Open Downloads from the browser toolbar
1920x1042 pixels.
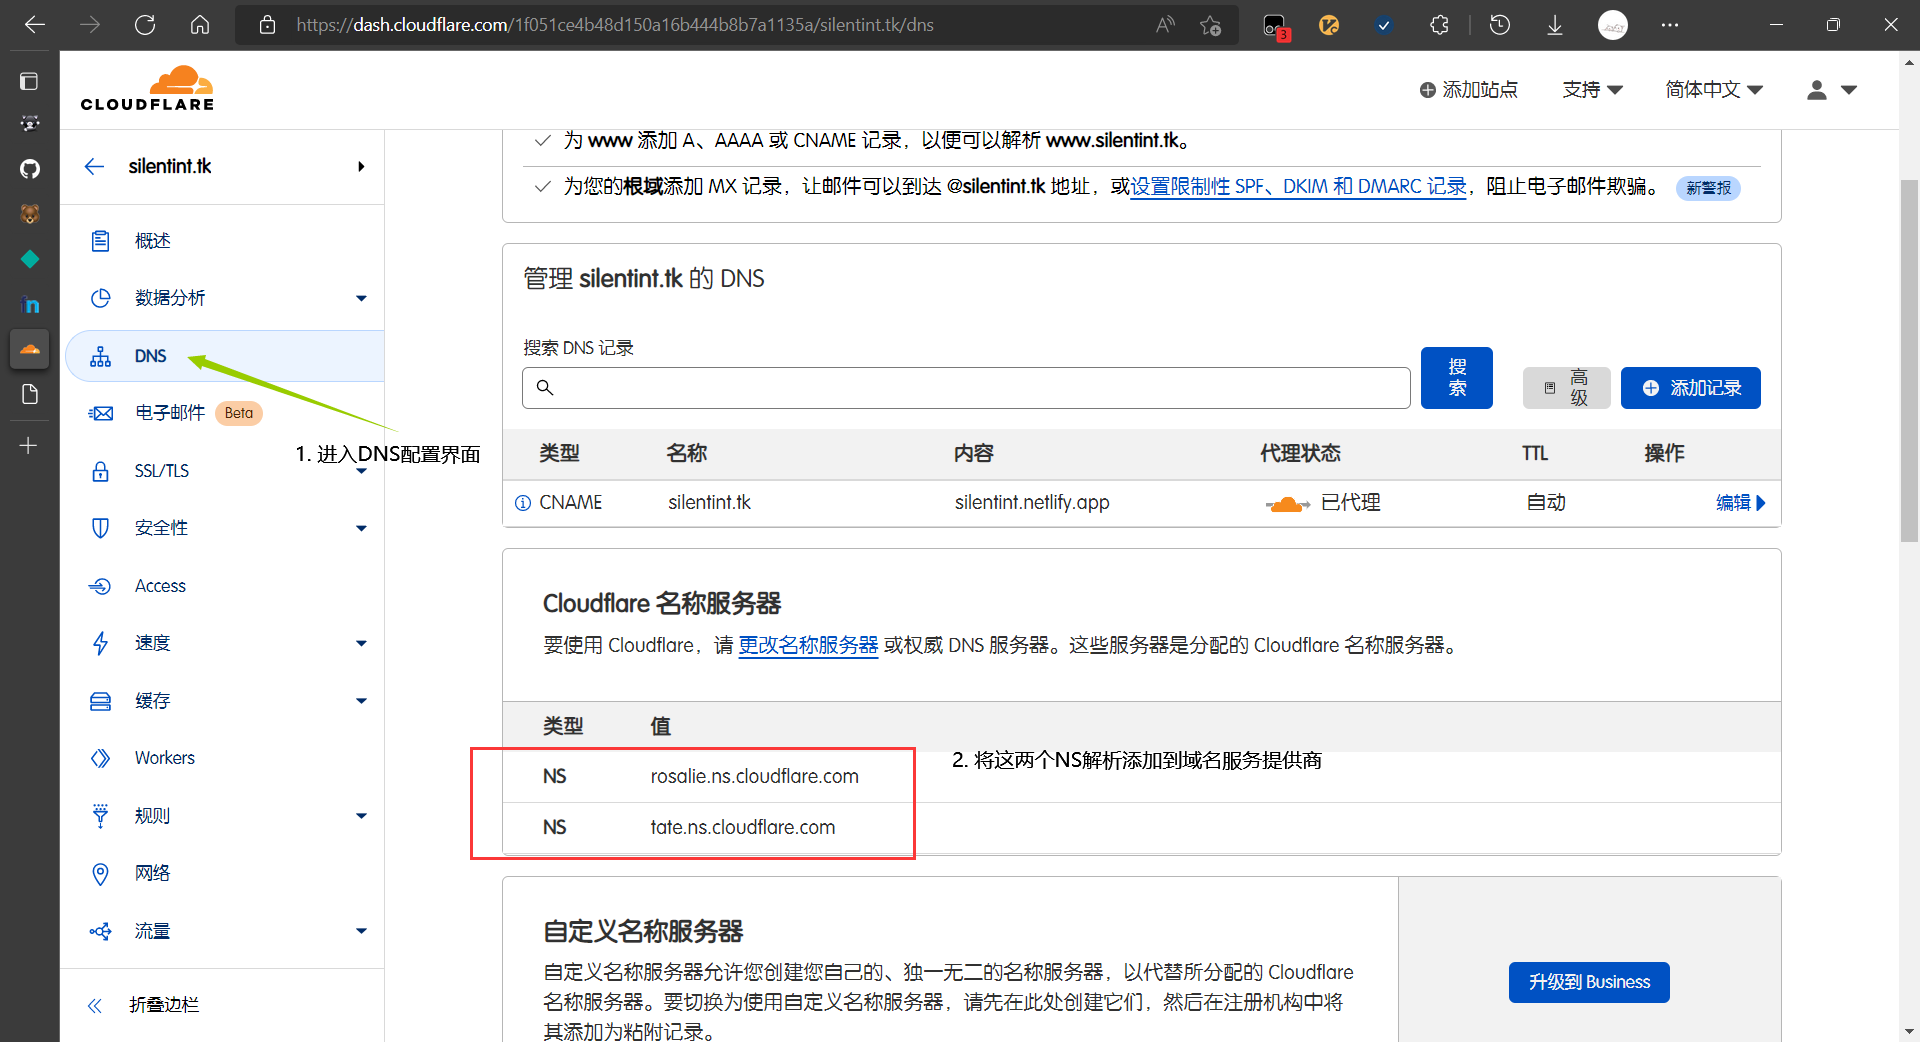pos(1553,25)
